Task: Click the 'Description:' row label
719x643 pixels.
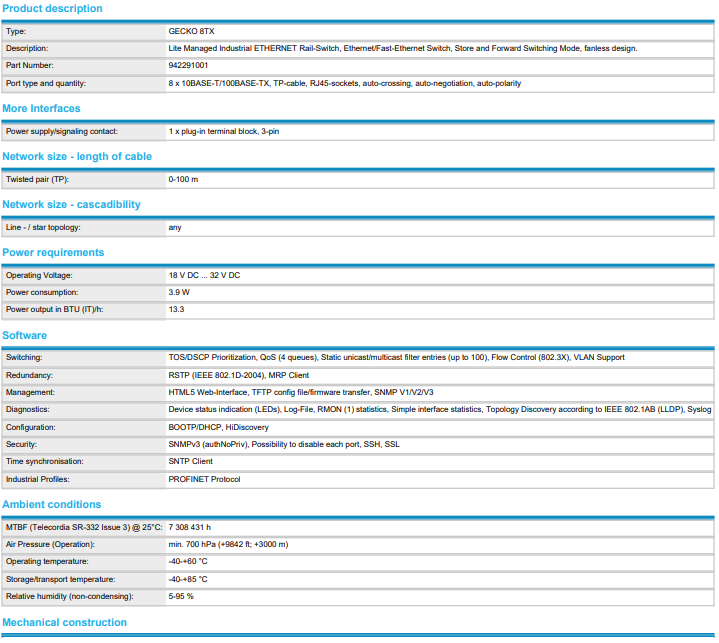Action: (x=27, y=49)
